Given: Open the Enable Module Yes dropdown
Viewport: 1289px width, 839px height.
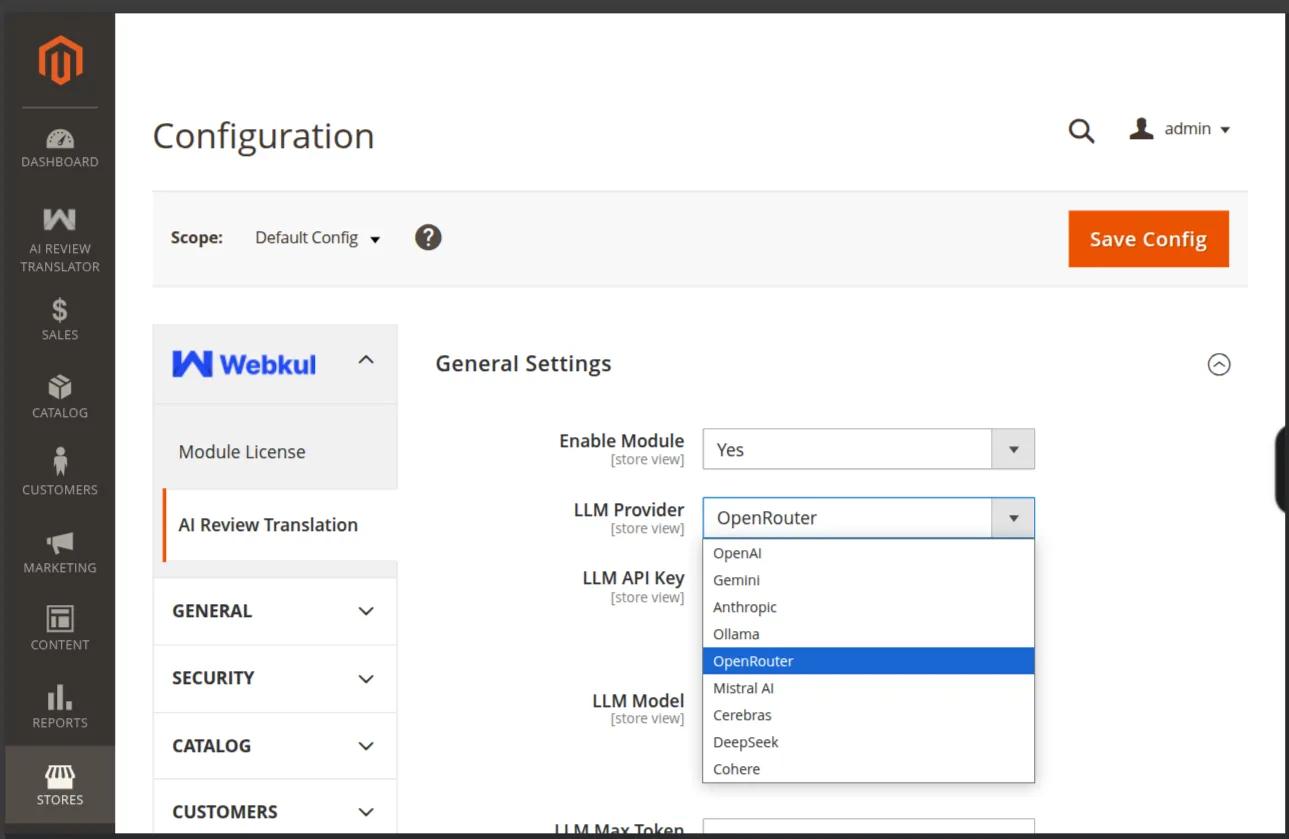Looking at the screenshot, I should [x=868, y=449].
